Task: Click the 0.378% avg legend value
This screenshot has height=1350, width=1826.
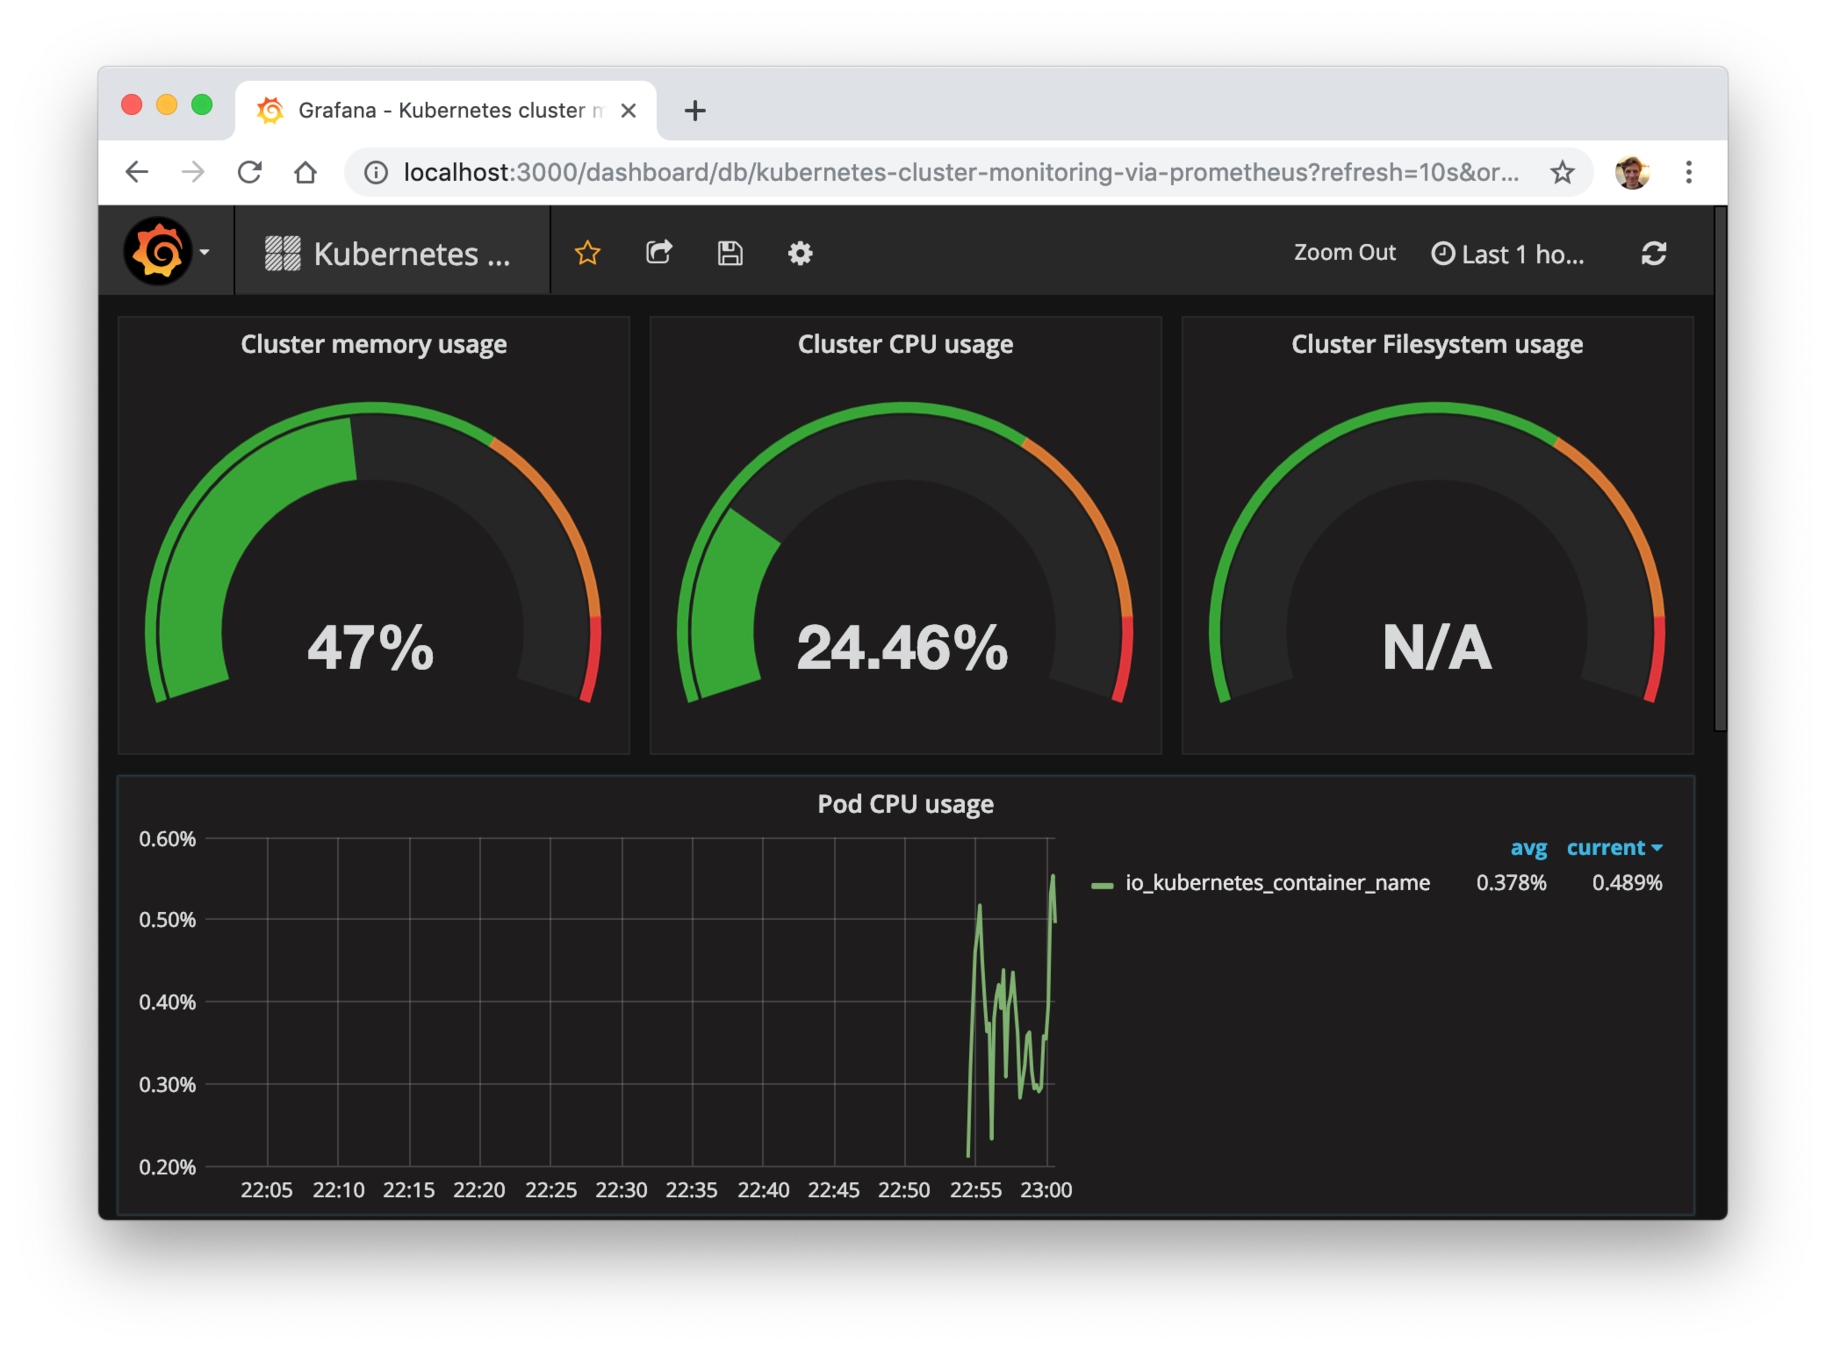Action: pos(1511,883)
